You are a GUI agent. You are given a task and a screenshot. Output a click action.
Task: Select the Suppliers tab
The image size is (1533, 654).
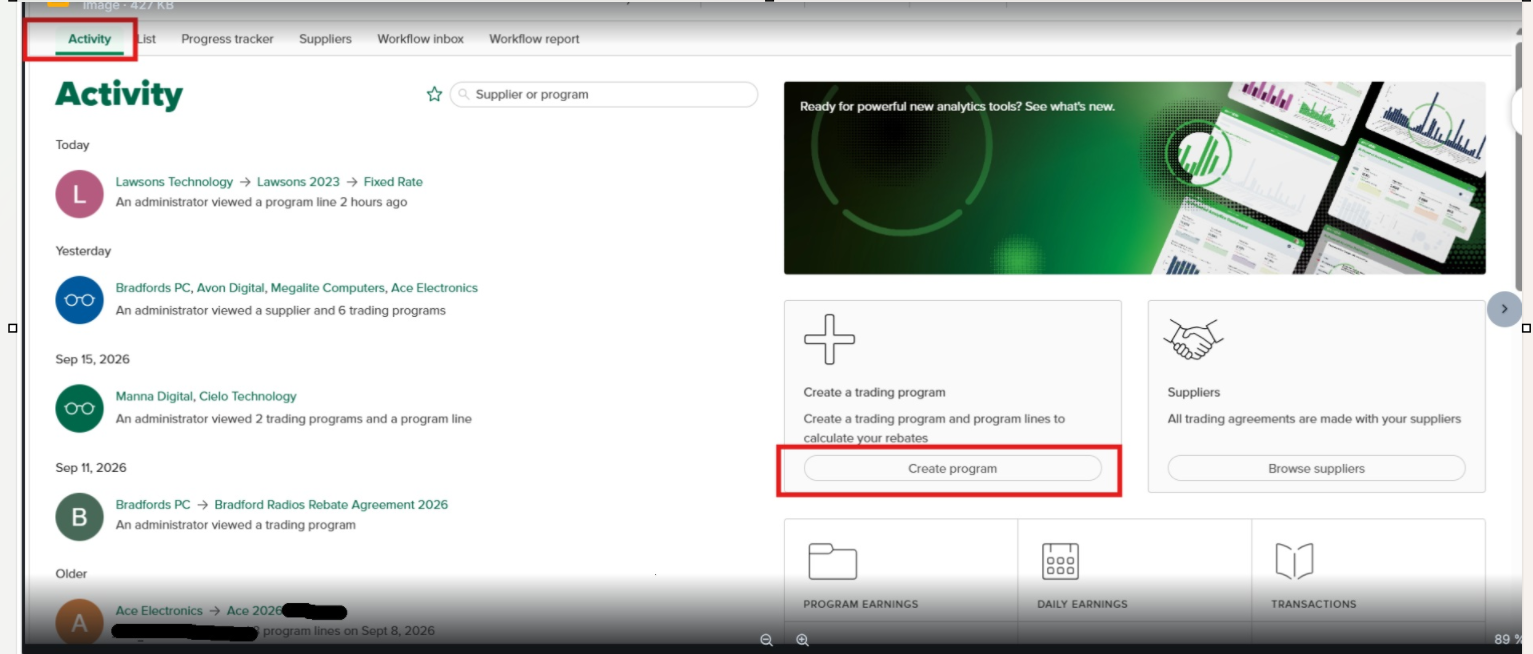[x=325, y=39]
